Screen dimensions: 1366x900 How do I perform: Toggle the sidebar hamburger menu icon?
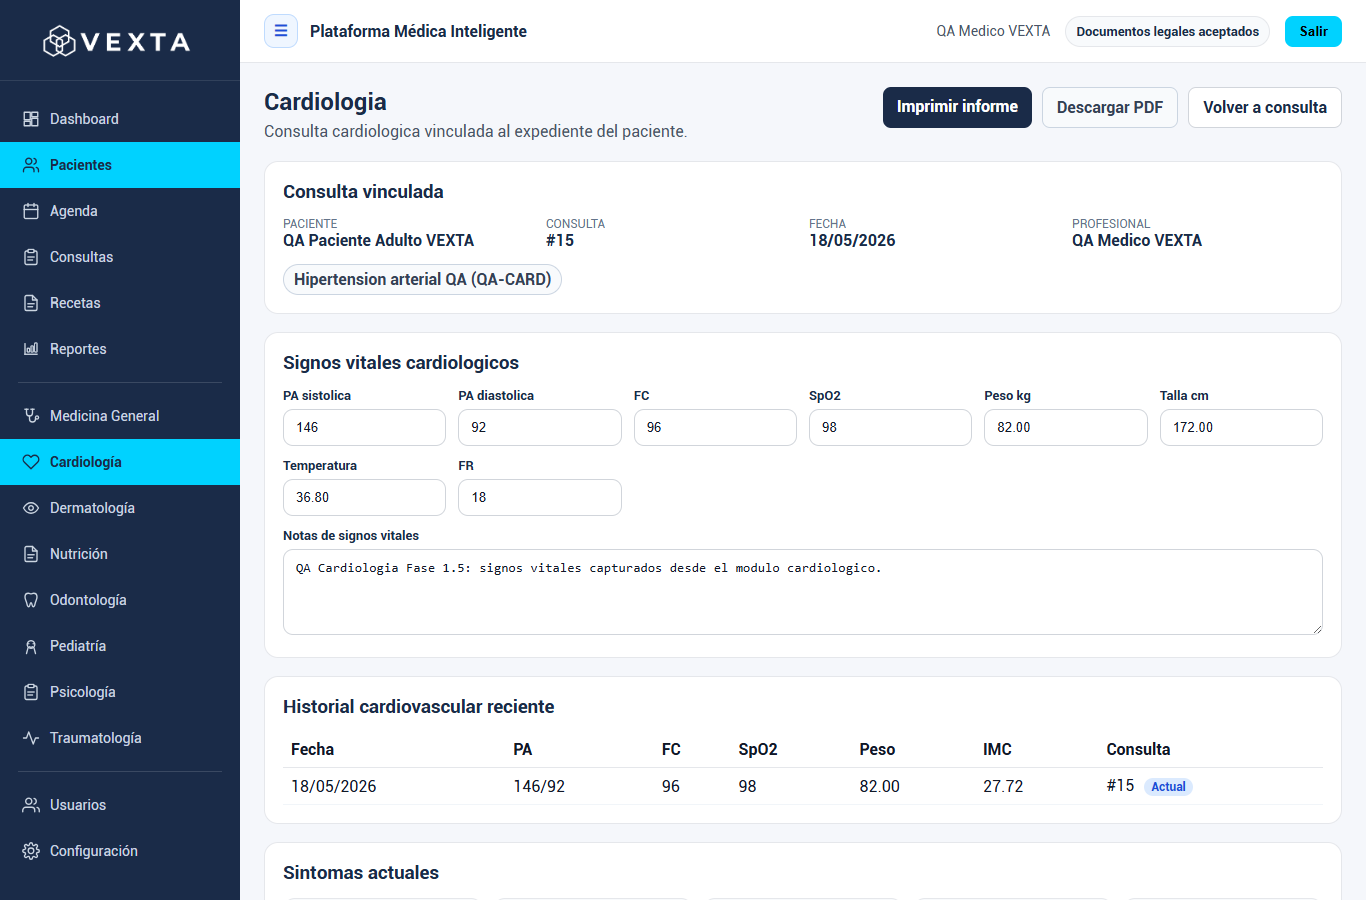click(281, 31)
